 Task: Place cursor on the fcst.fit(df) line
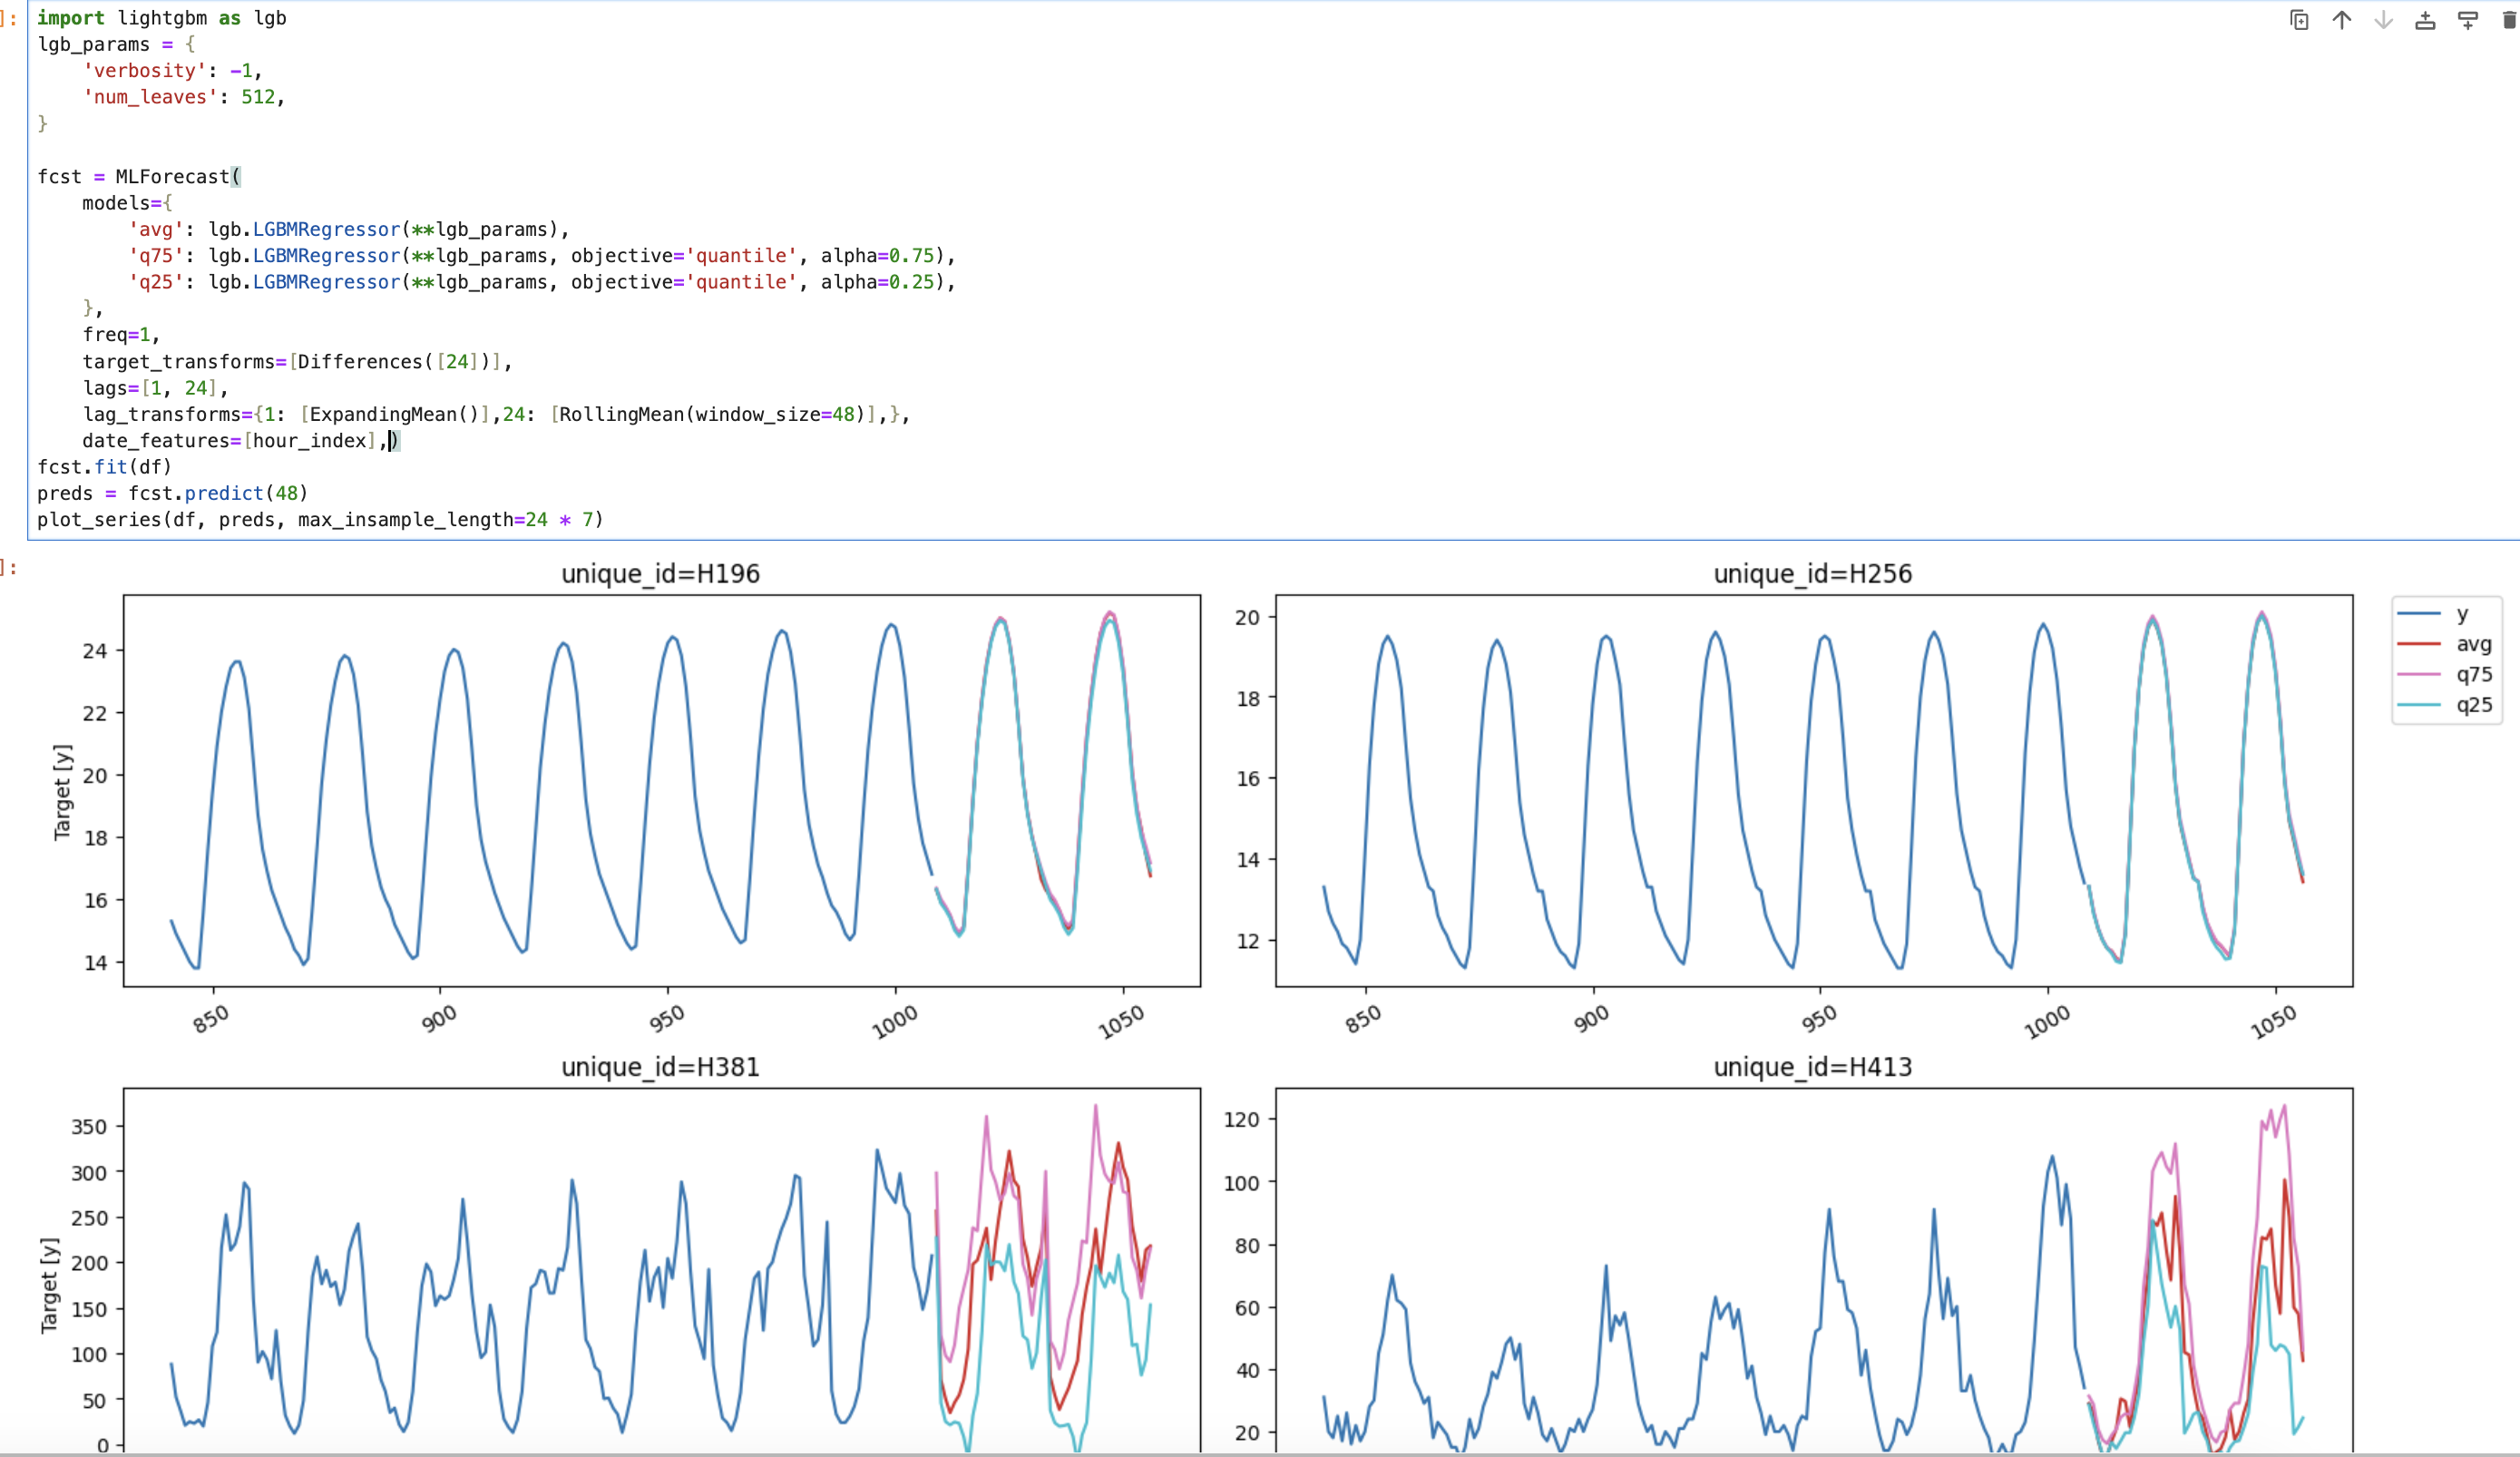click(x=104, y=467)
